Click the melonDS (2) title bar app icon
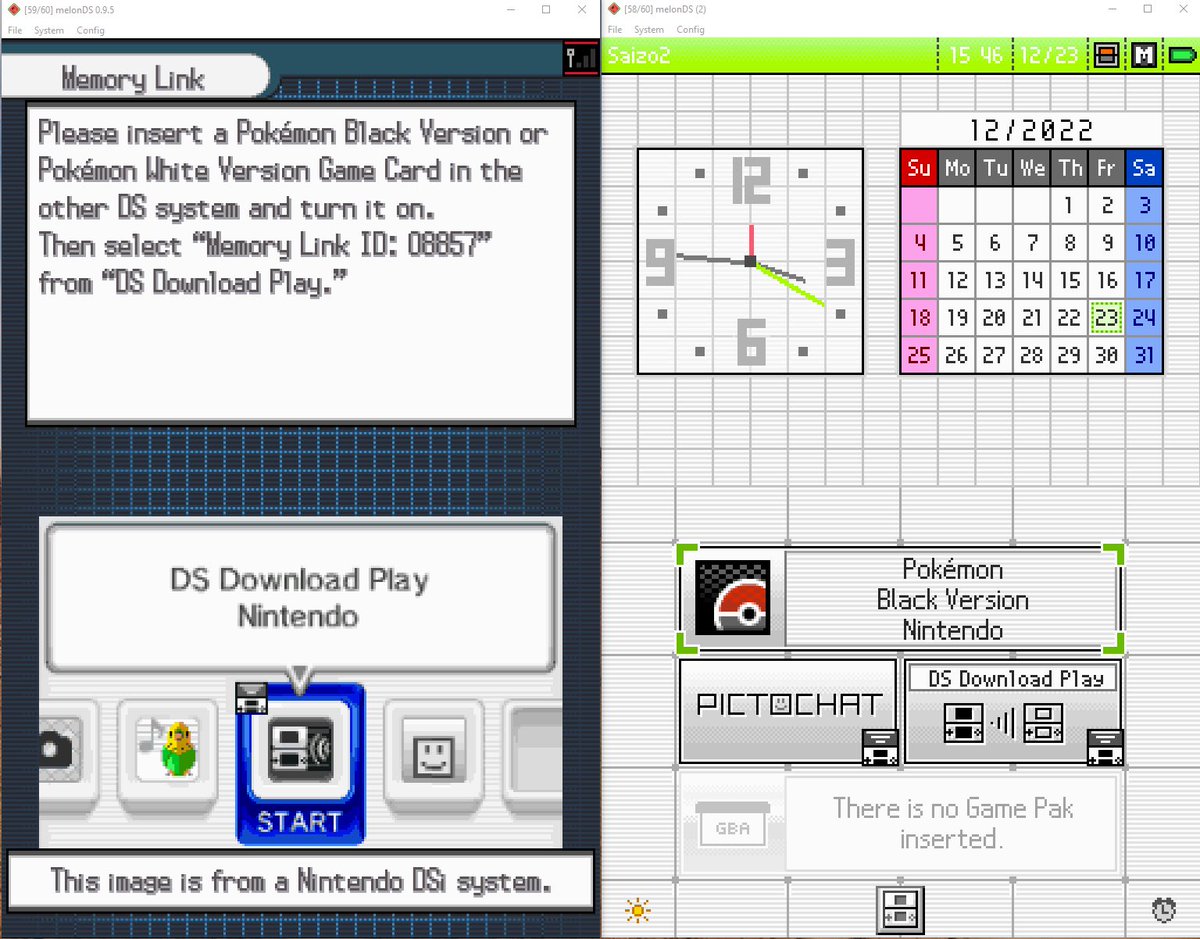The height and width of the screenshot is (939, 1200). pyautogui.click(x=614, y=10)
